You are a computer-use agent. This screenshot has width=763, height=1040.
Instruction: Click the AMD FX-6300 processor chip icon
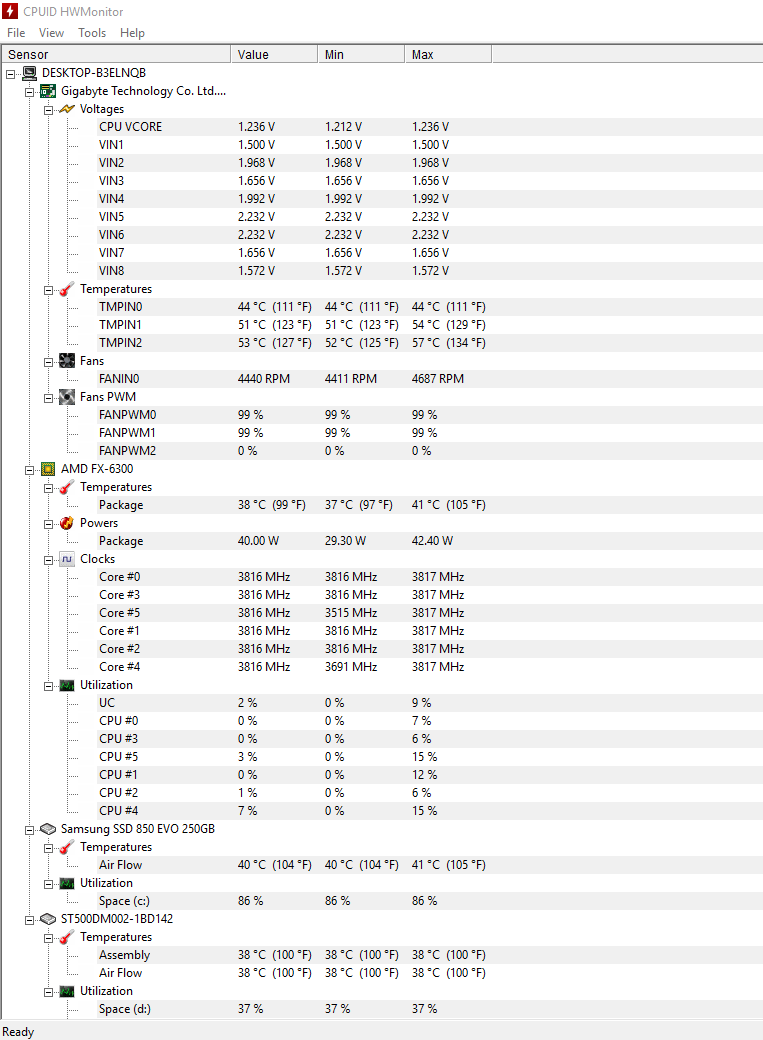(48, 469)
